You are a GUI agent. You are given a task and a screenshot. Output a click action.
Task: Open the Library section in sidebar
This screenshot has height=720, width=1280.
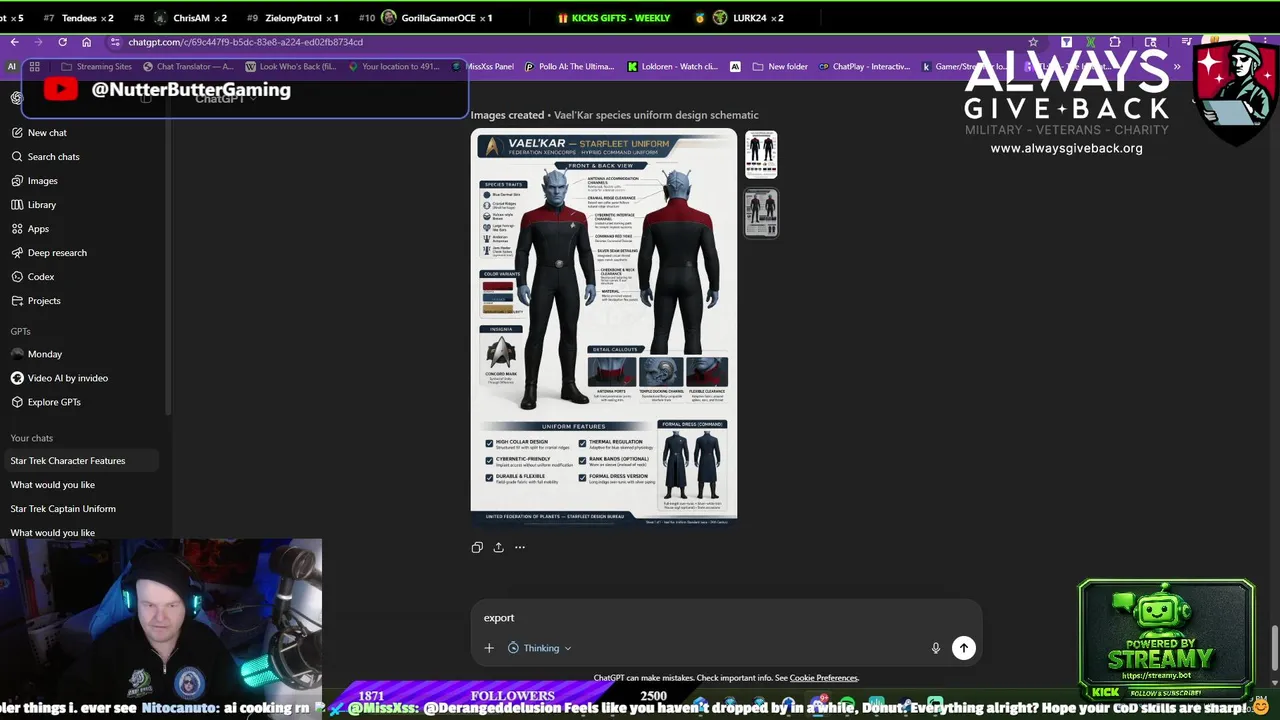(x=34, y=204)
